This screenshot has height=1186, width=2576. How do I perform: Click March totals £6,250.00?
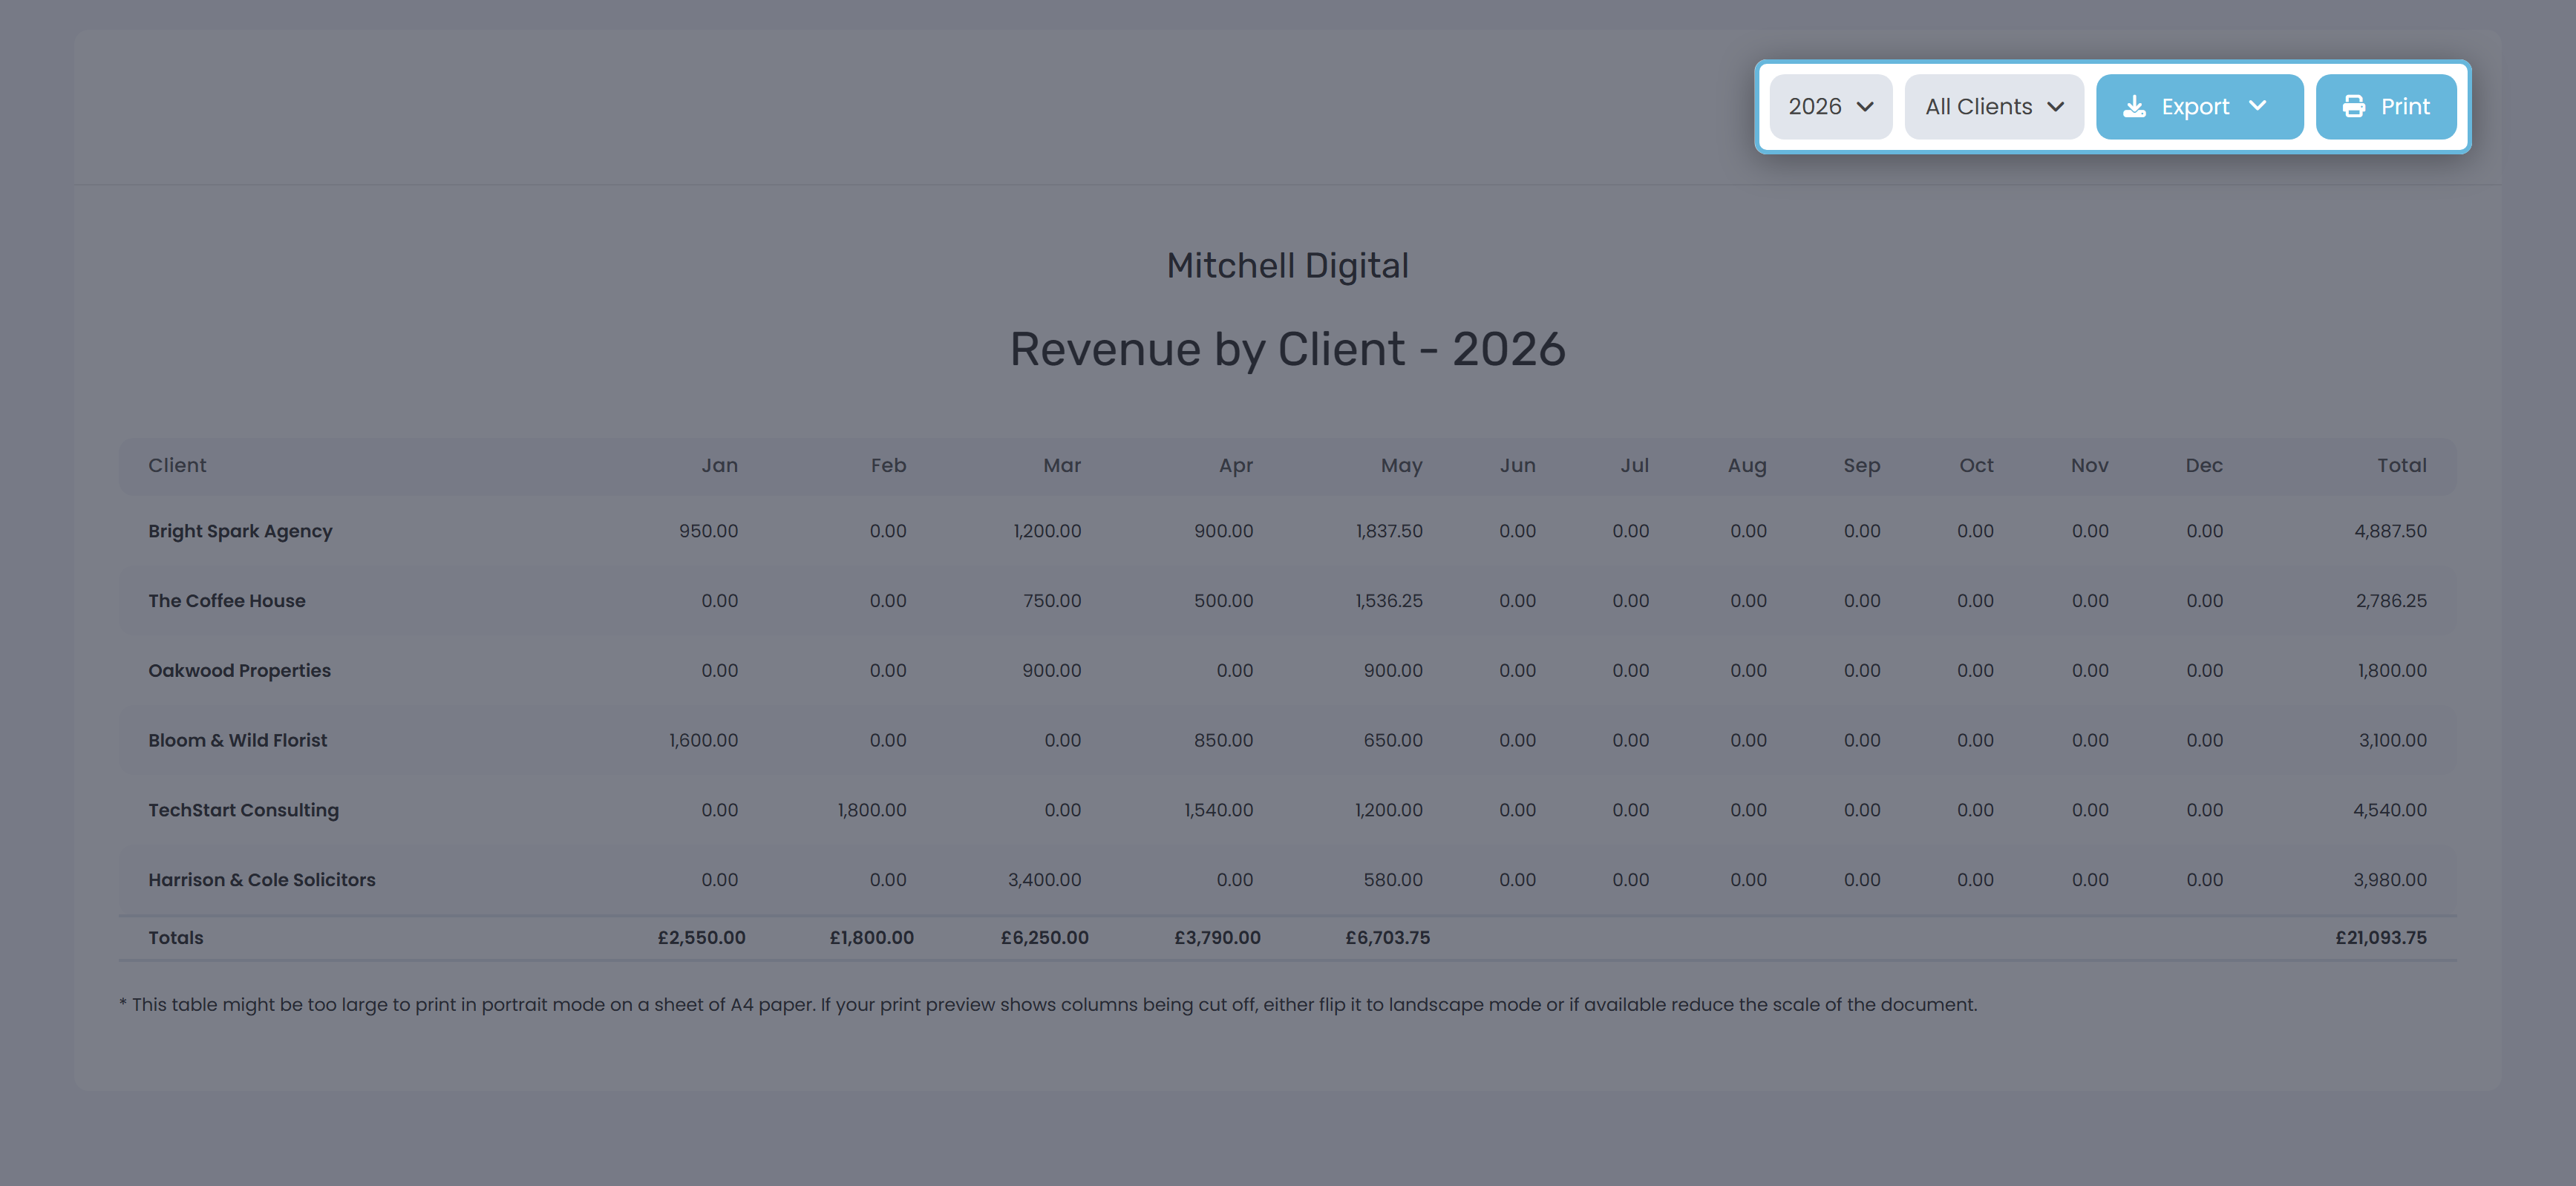point(1044,938)
